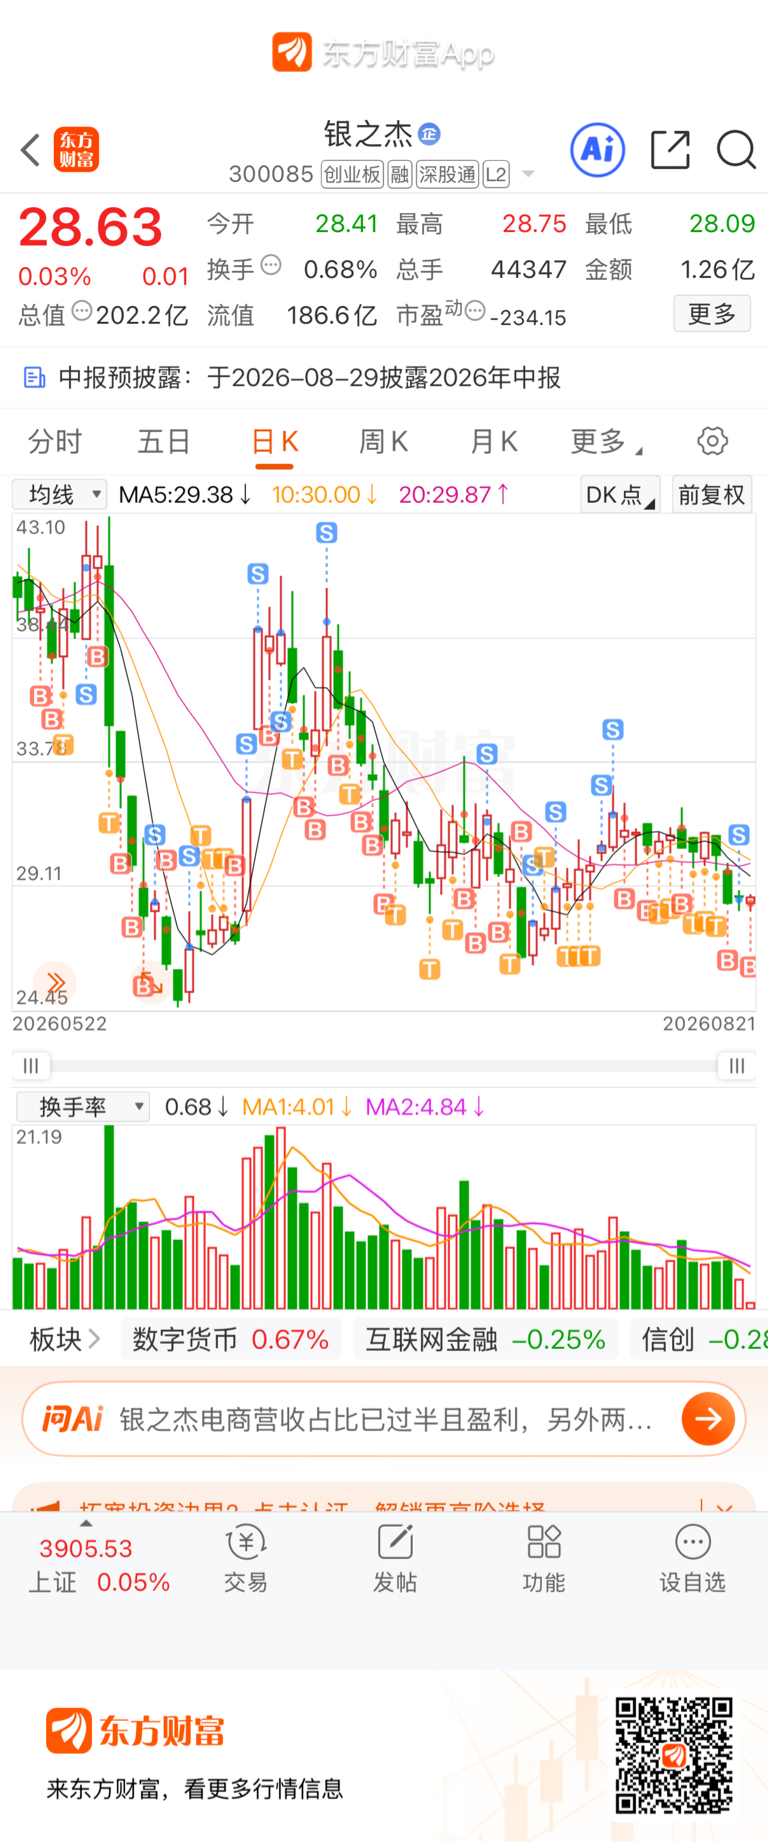Viewport: 768px width, 1842px height.
Task: Tap the stock code 300085
Action: [271, 175]
